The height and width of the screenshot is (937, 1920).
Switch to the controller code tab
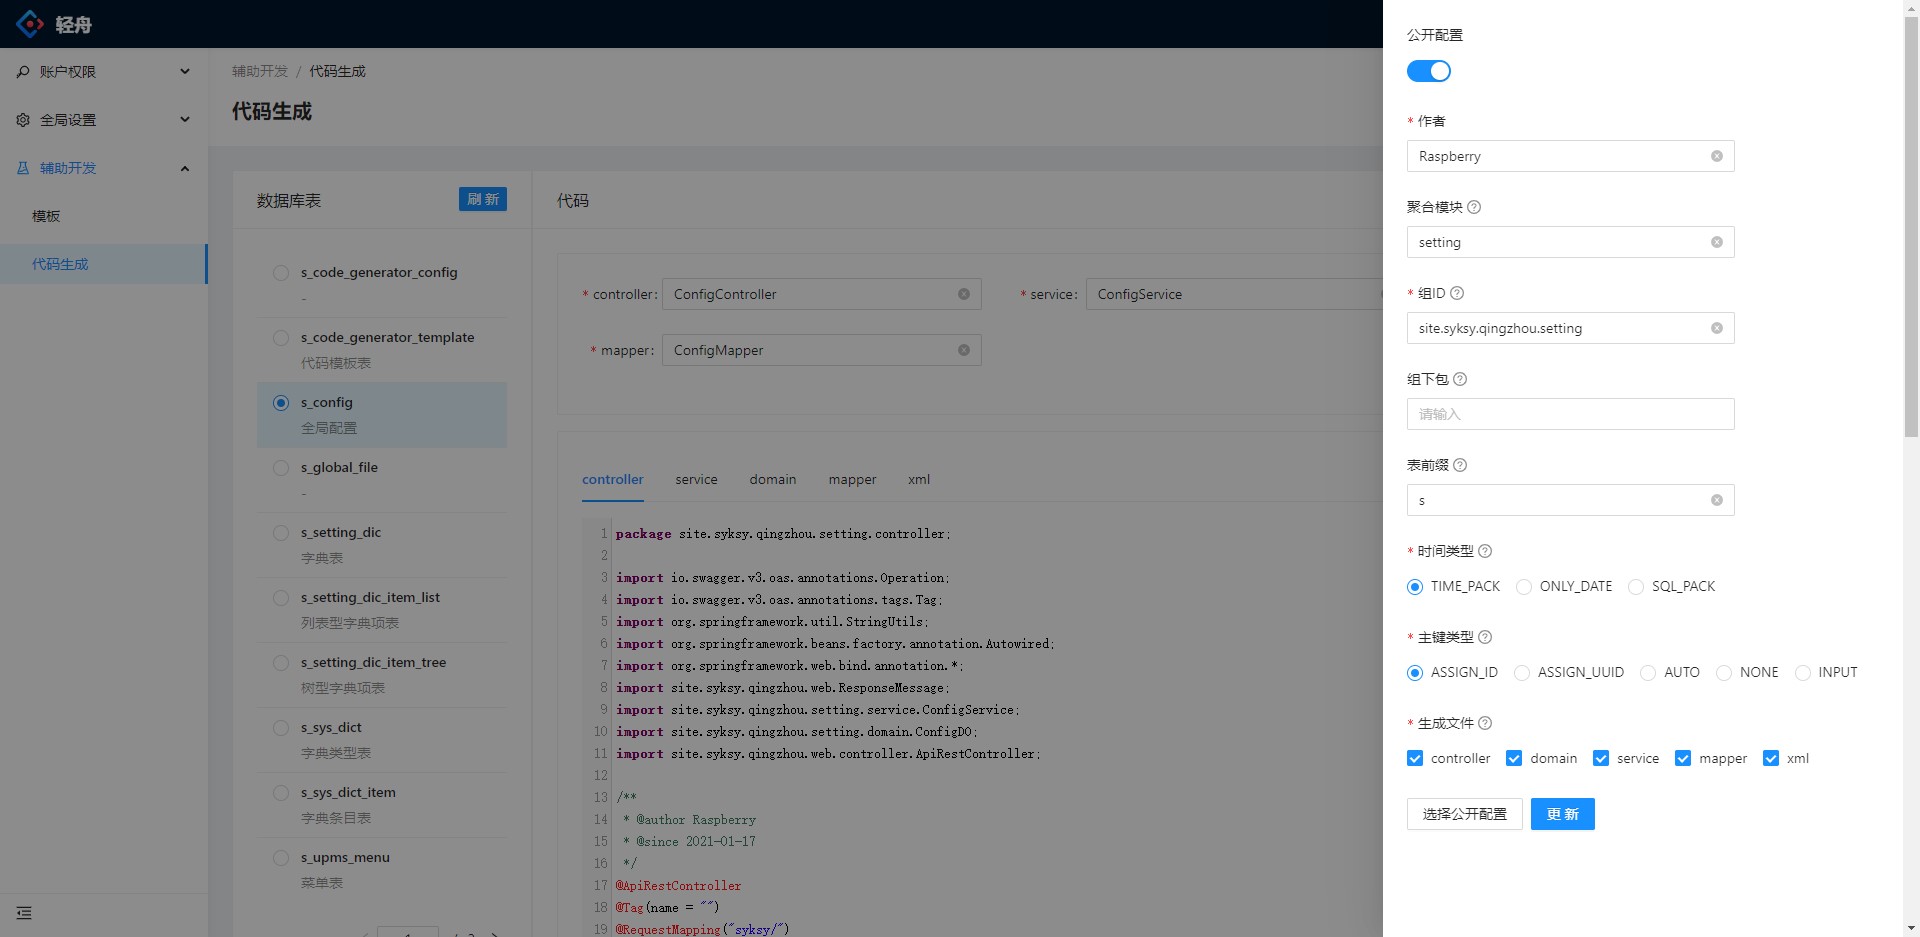[x=613, y=480]
